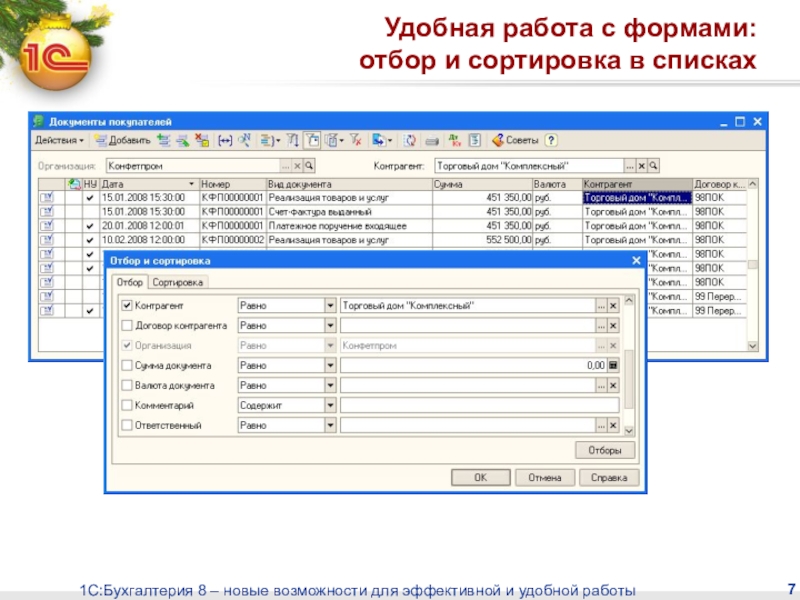The height and width of the screenshot is (600, 800).
Task: Click the ellipsis of top Контрагент field
Action: pyautogui.click(x=630, y=166)
